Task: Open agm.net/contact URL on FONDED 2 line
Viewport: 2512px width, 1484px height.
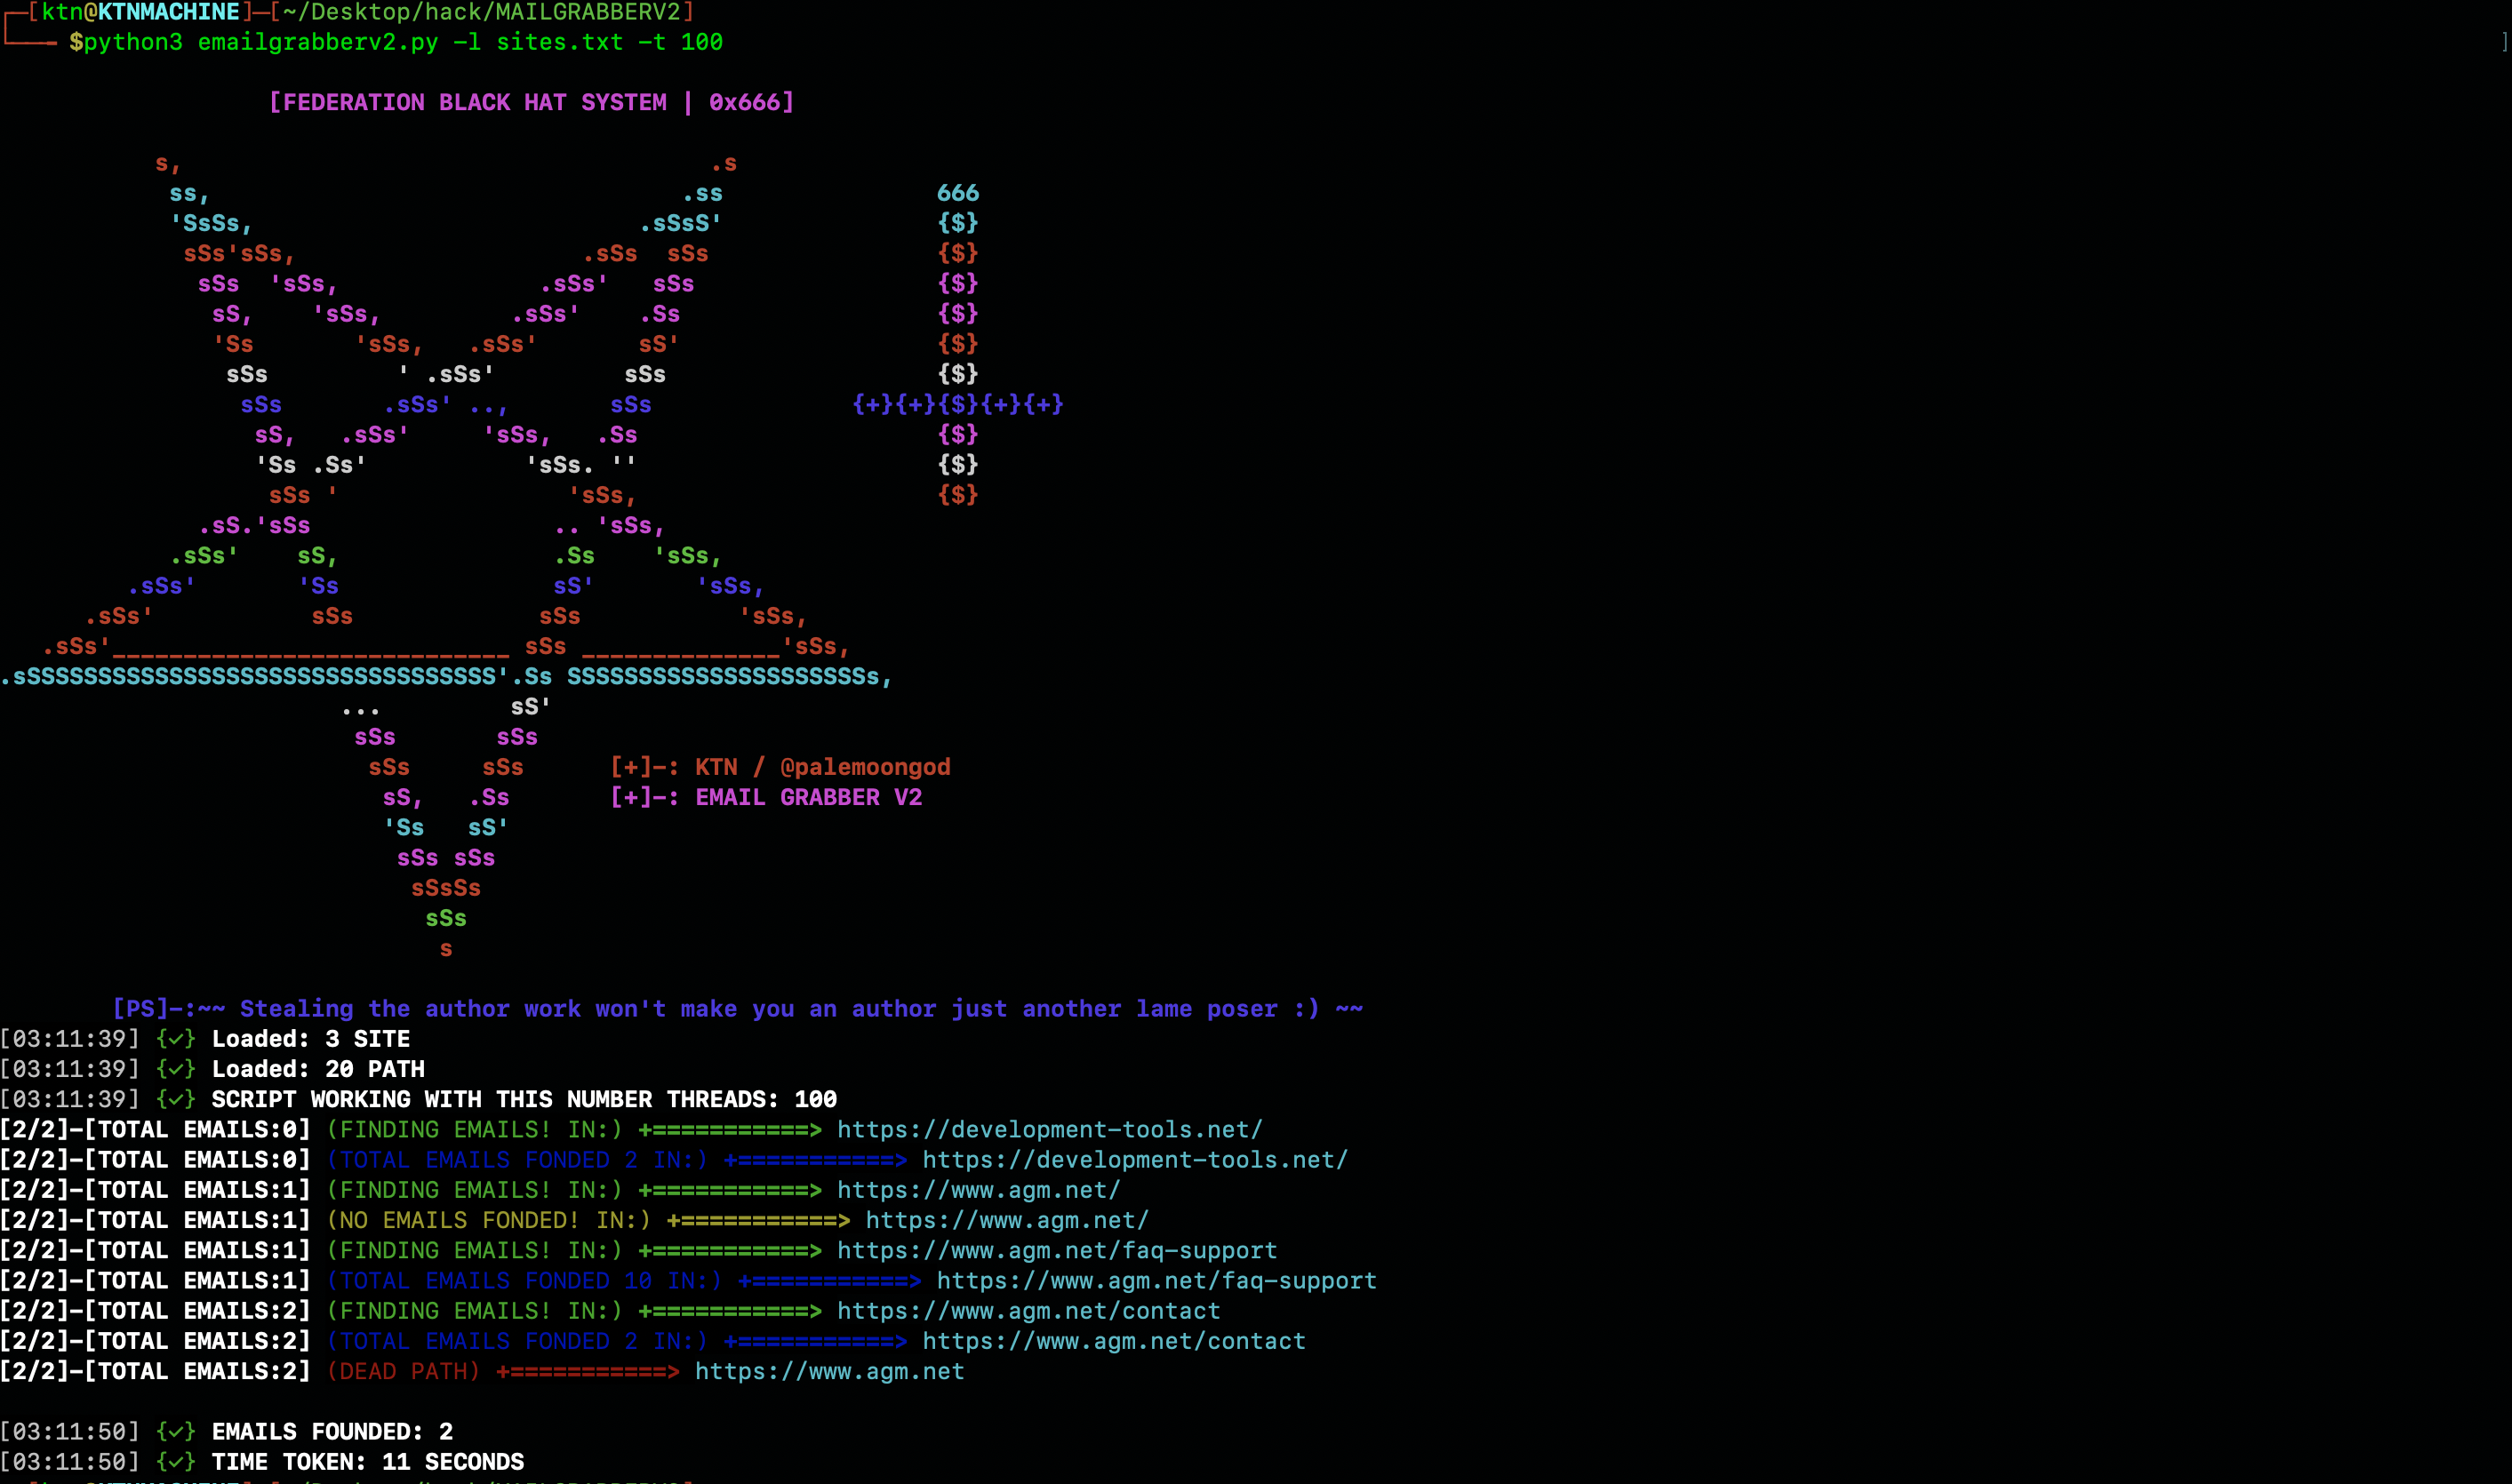Action: (x=1113, y=1341)
